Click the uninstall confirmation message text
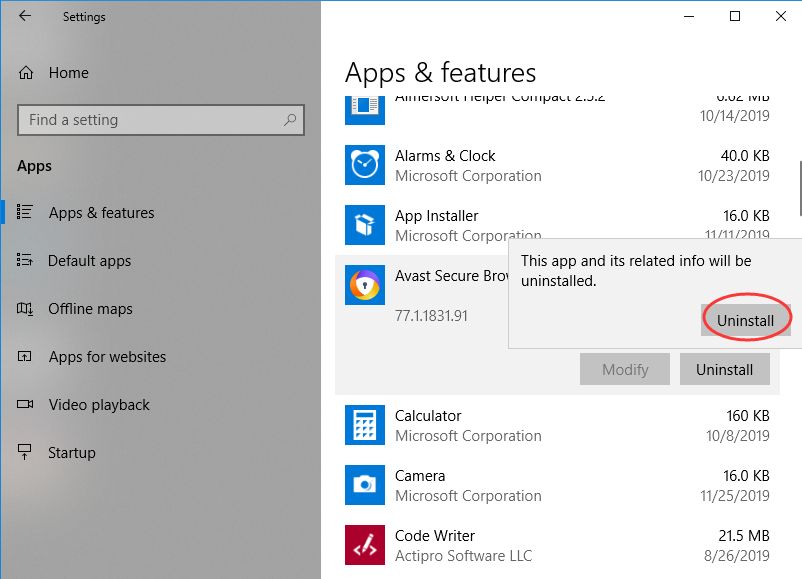Image resolution: width=802 pixels, height=579 pixels. (x=636, y=271)
